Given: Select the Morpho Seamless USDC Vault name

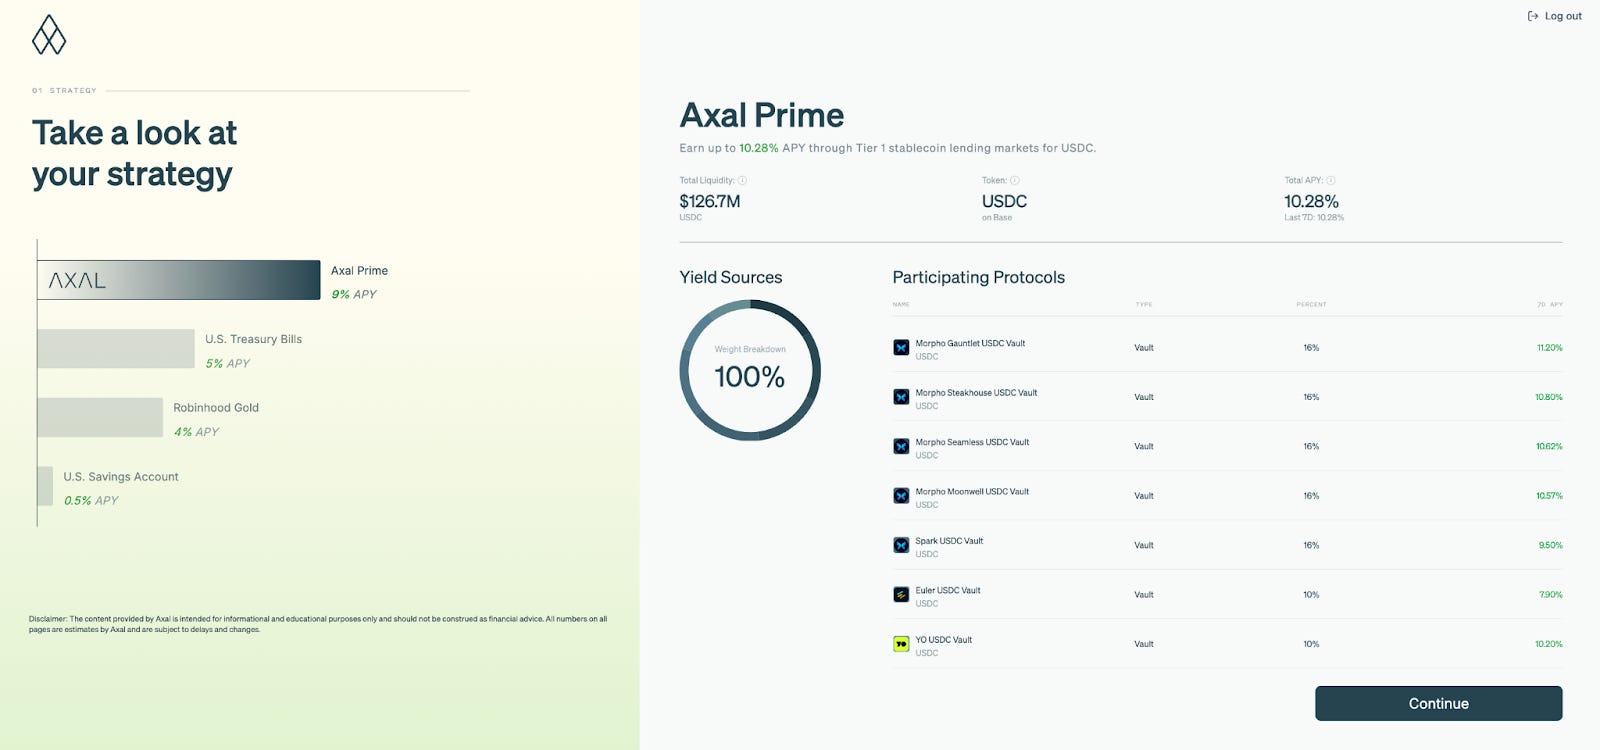Looking at the screenshot, I should pos(972,442).
